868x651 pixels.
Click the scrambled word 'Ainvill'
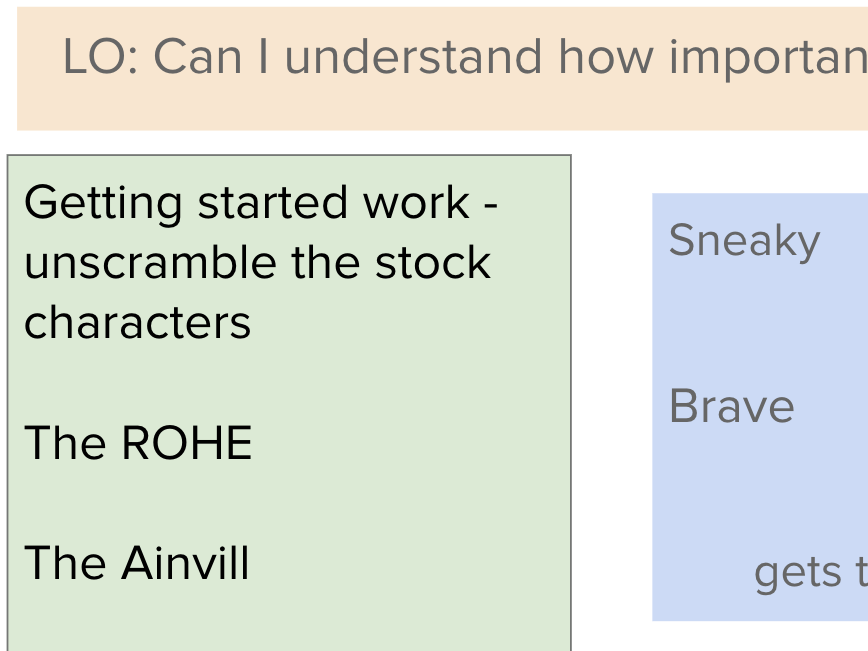click(185, 563)
